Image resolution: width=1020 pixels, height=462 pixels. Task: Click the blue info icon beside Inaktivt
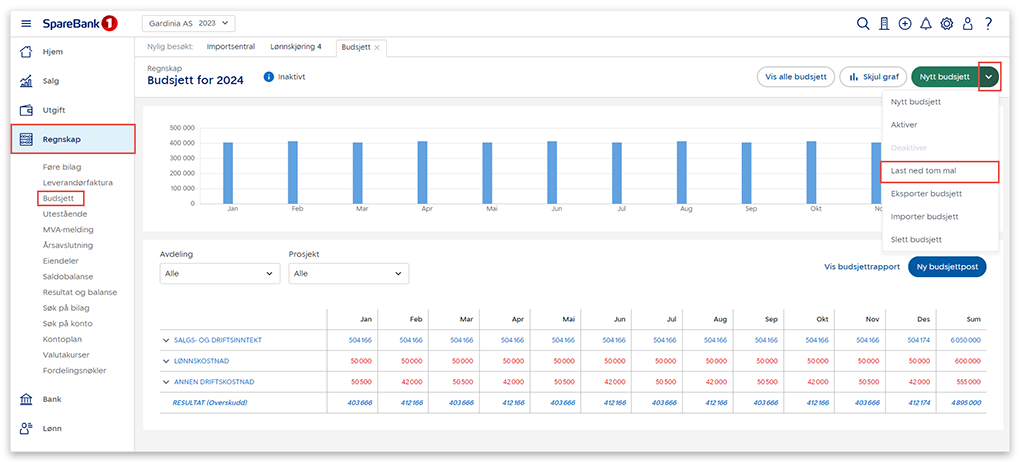(x=269, y=77)
